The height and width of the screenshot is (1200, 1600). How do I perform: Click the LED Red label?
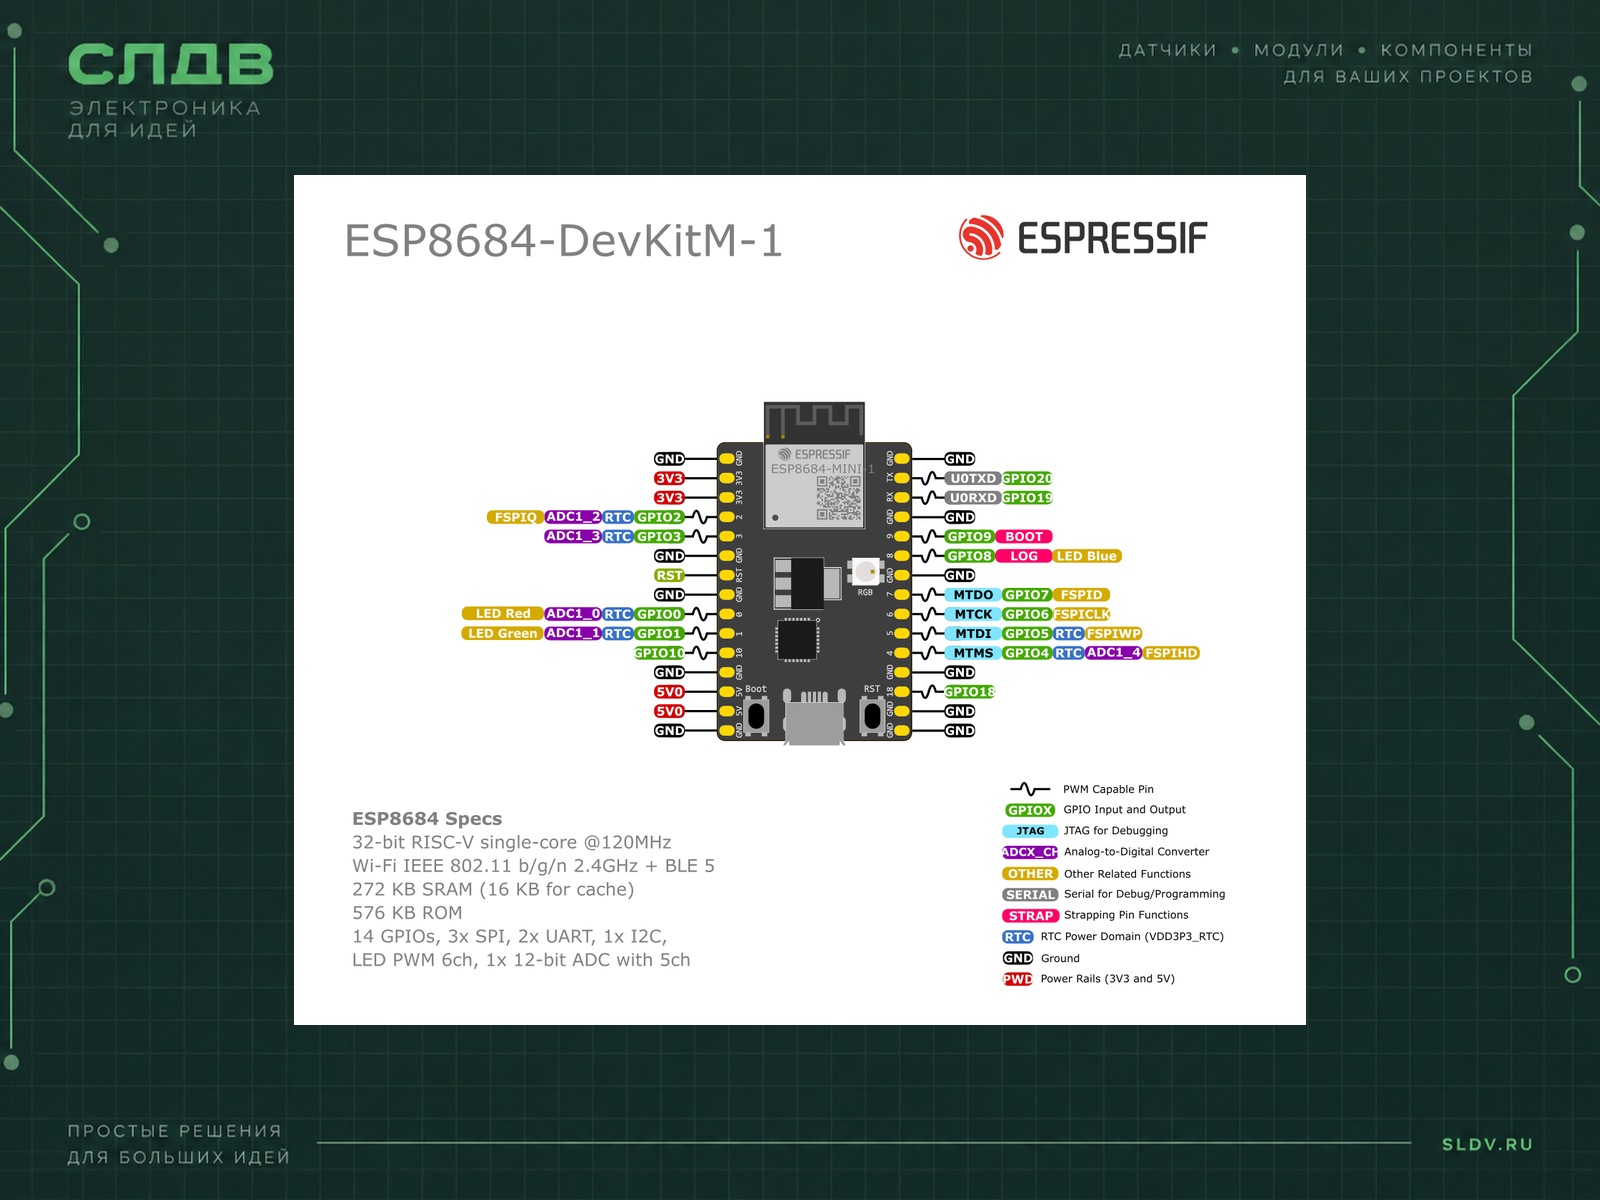pyautogui.click(x=502, y=613)
